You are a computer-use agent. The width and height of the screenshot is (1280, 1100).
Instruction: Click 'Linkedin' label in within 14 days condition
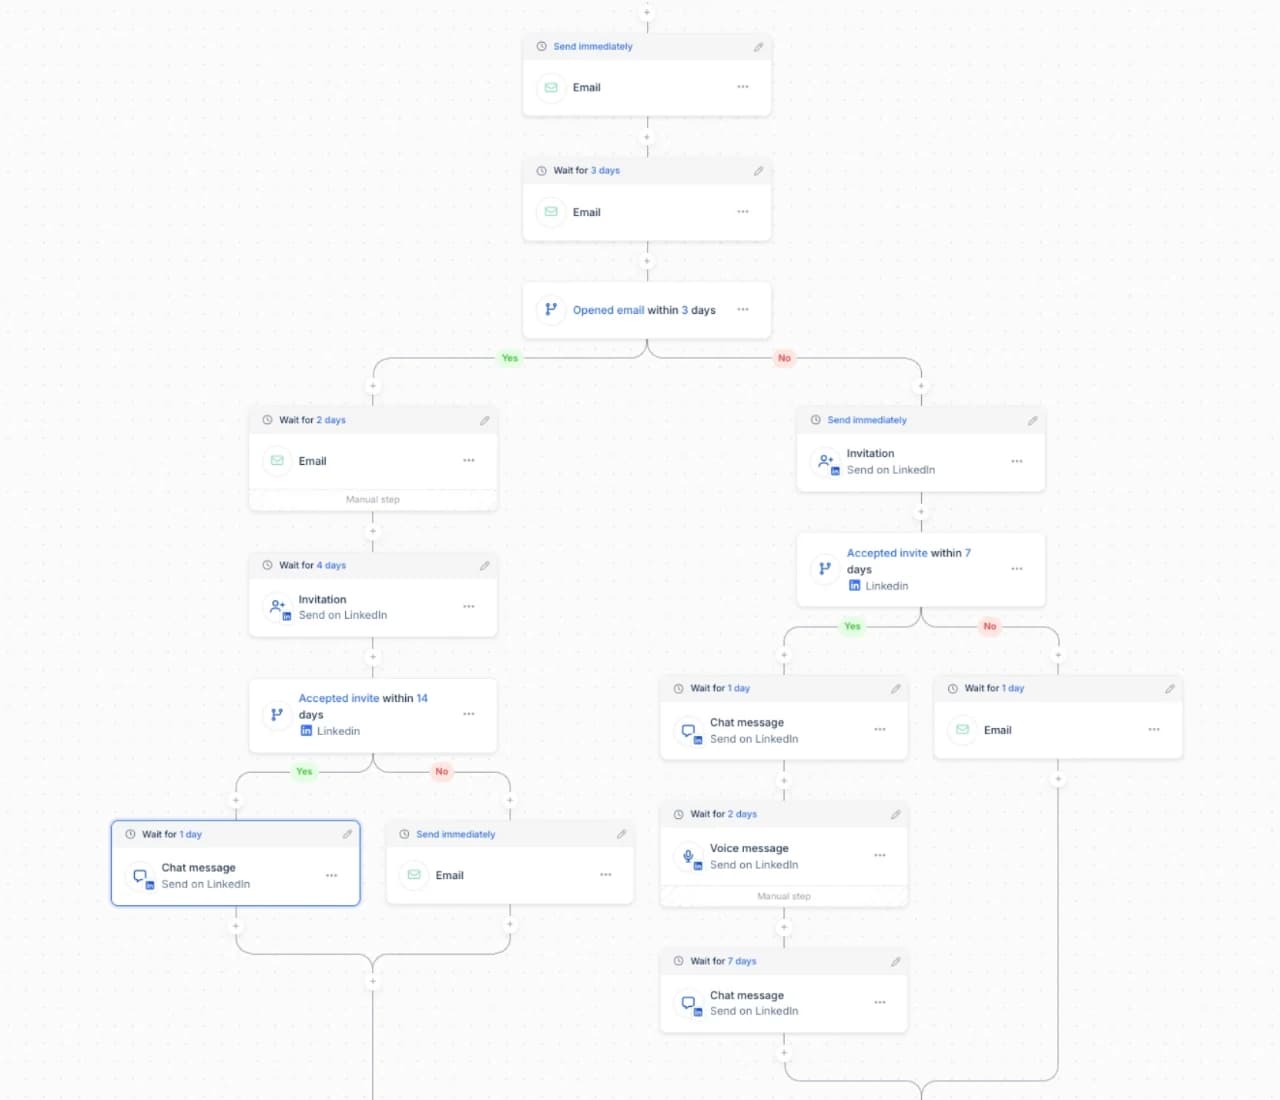tap(338, 732)
